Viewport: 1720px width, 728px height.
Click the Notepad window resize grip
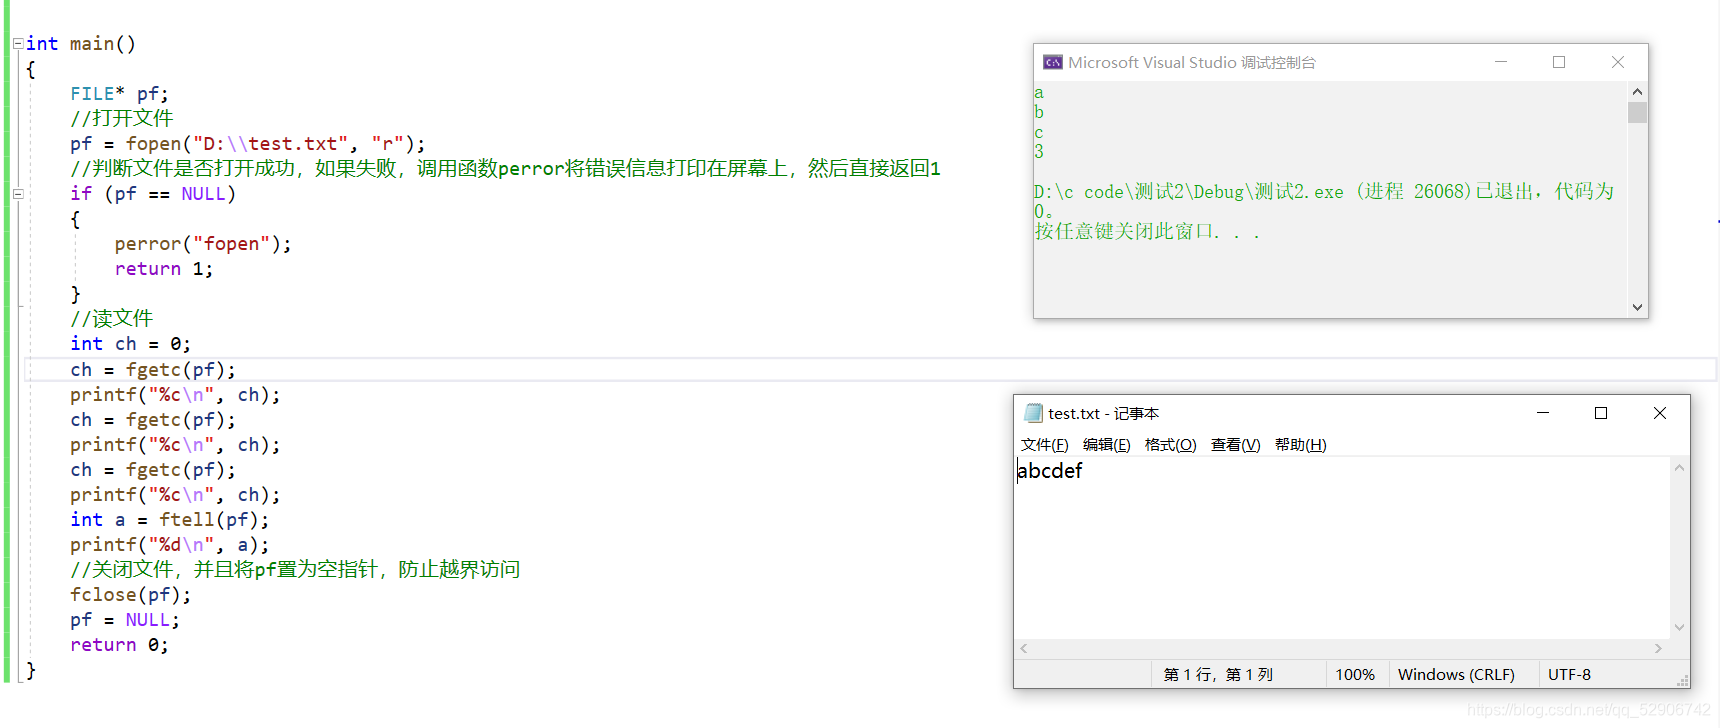[1682, 680]
